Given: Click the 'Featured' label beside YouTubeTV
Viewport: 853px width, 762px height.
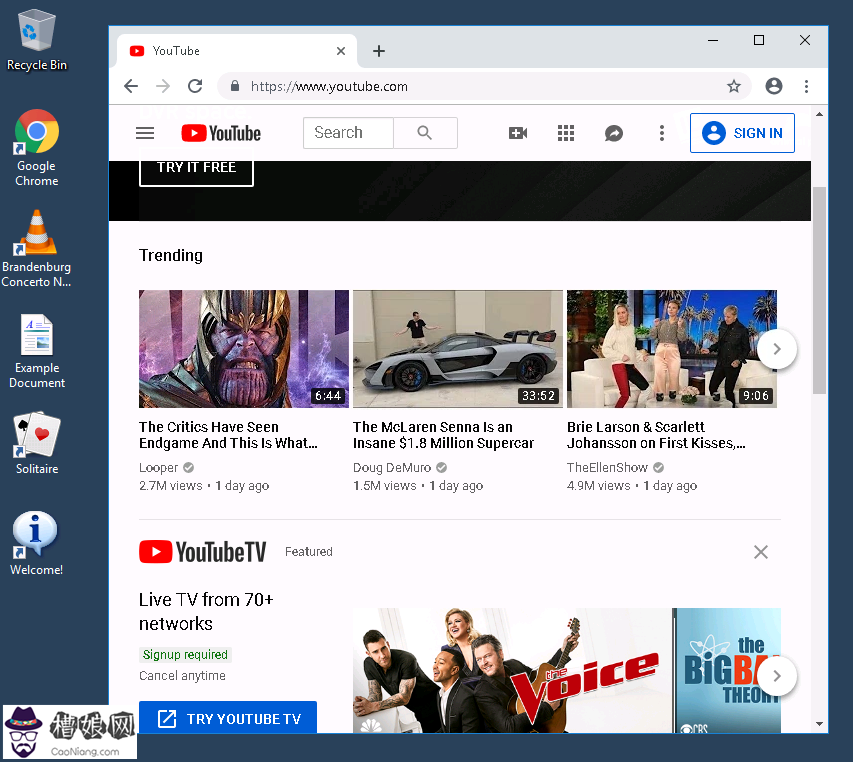Looking at the screenshot, I should [x=308, y=552].
